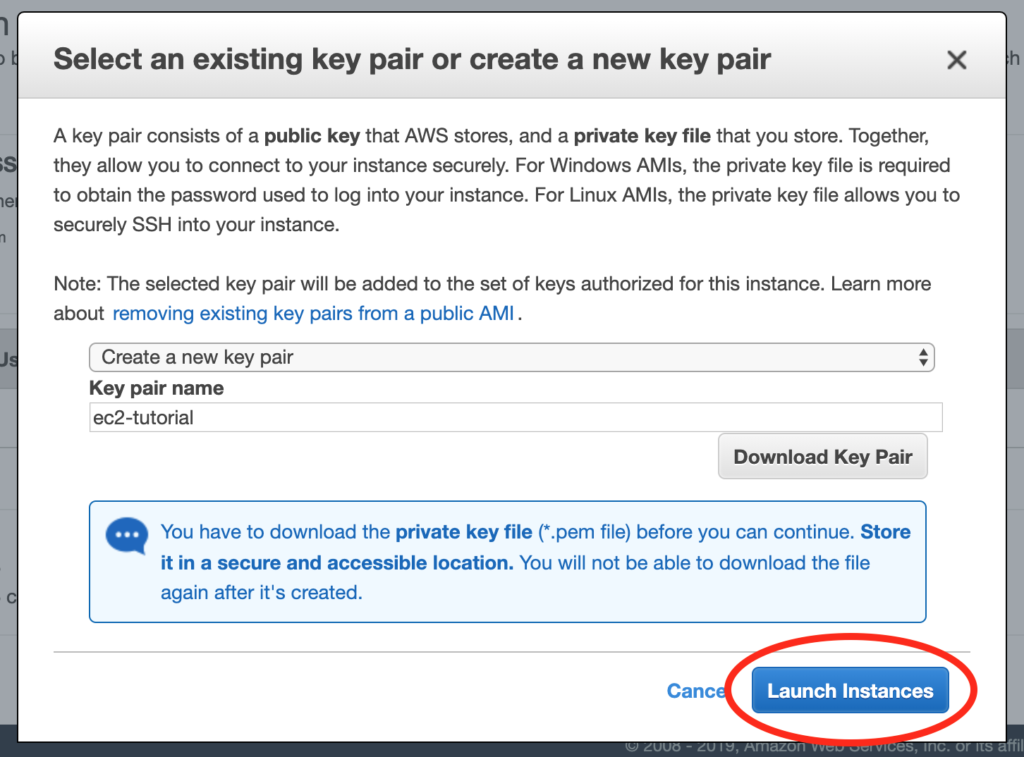This screenshot has height=757, width=1024.
Task: Click 'securely SSH into your instance' text
Action: click(196, 225)
